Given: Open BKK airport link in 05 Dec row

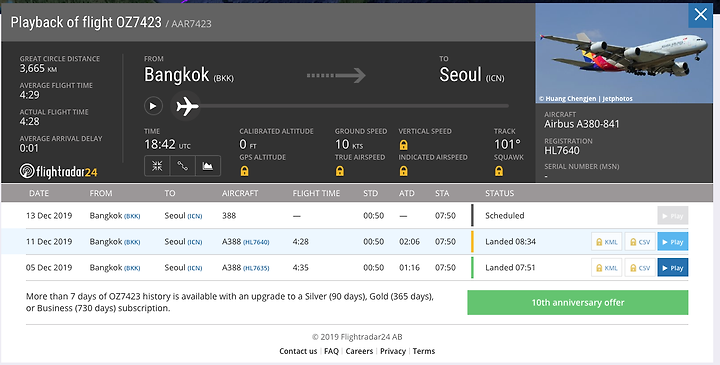Looking at the screenshot, I should pos(132,268).
